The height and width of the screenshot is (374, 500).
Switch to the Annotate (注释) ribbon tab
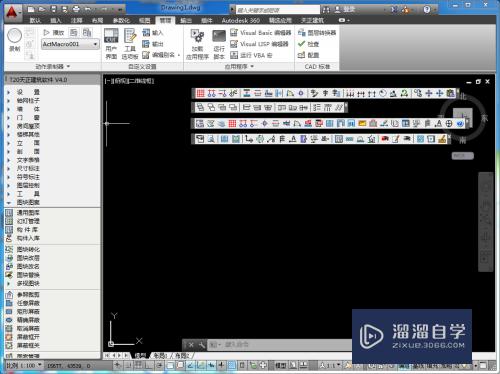click(x=76, y=20)
